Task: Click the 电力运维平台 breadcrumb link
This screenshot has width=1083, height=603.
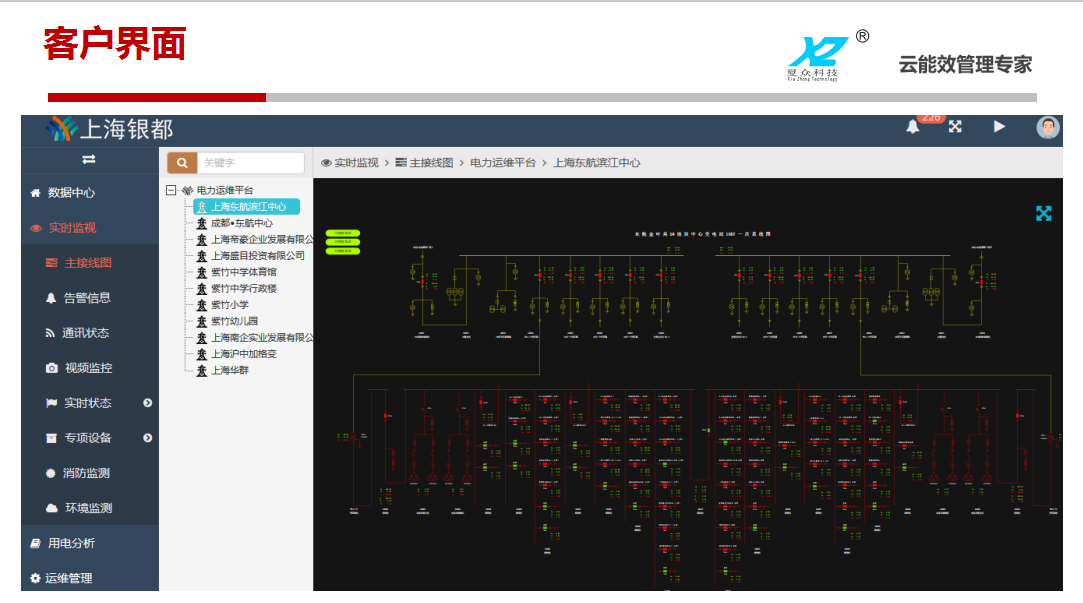Action: 503,163
